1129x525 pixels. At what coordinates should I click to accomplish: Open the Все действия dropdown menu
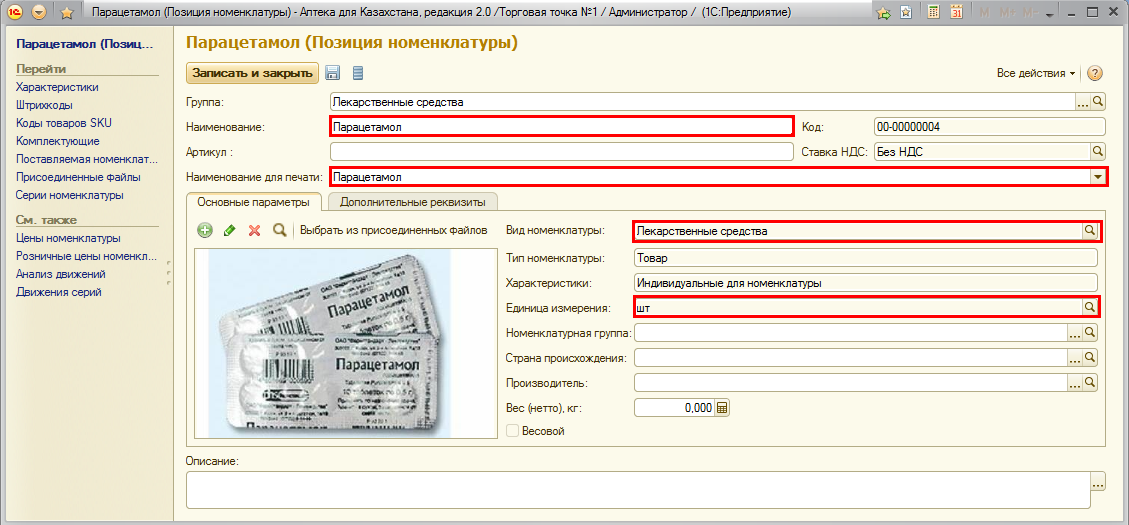[x=1036, y=74]
